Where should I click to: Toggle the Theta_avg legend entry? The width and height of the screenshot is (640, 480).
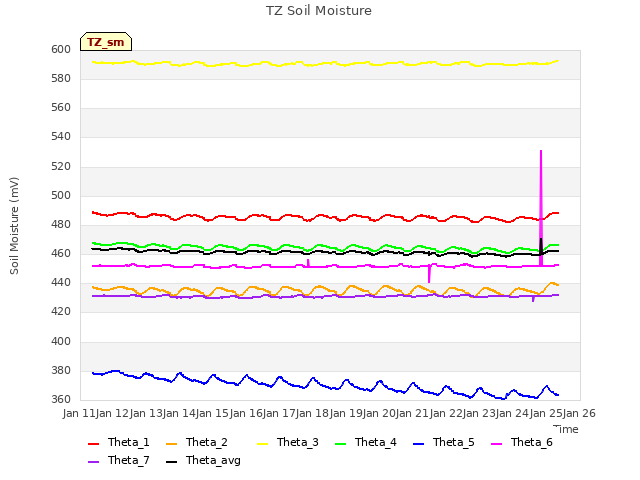[x=203, y=460]
